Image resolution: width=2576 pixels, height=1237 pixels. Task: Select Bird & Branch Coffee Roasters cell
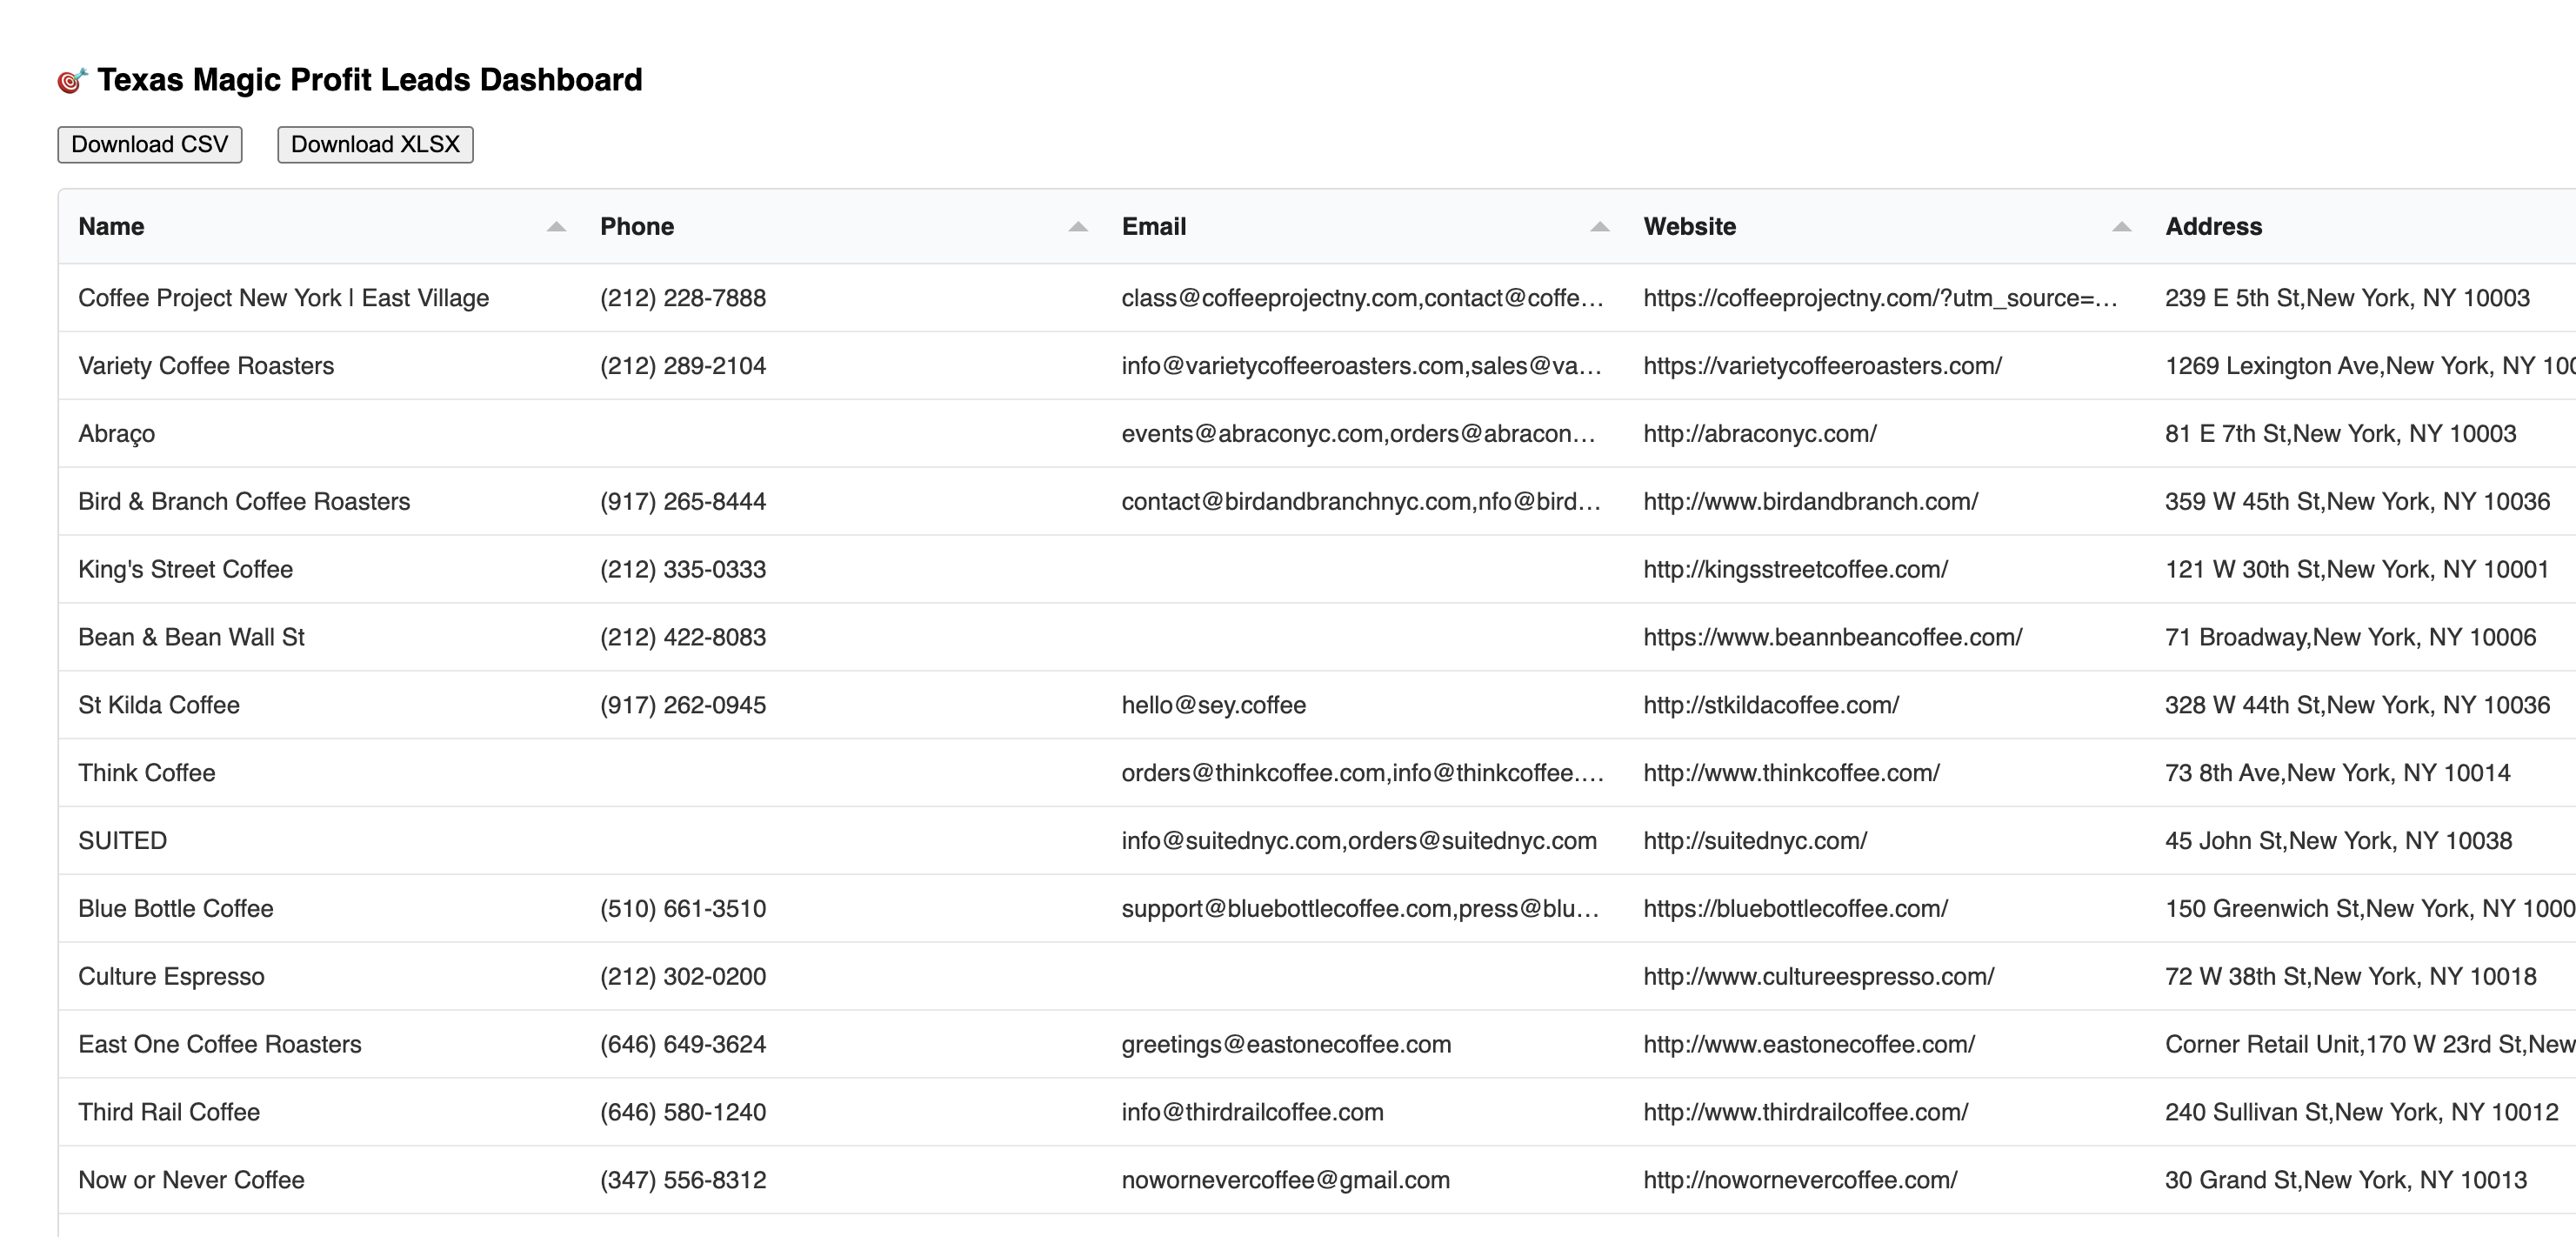pyautogui.click(x=319, y=502)
